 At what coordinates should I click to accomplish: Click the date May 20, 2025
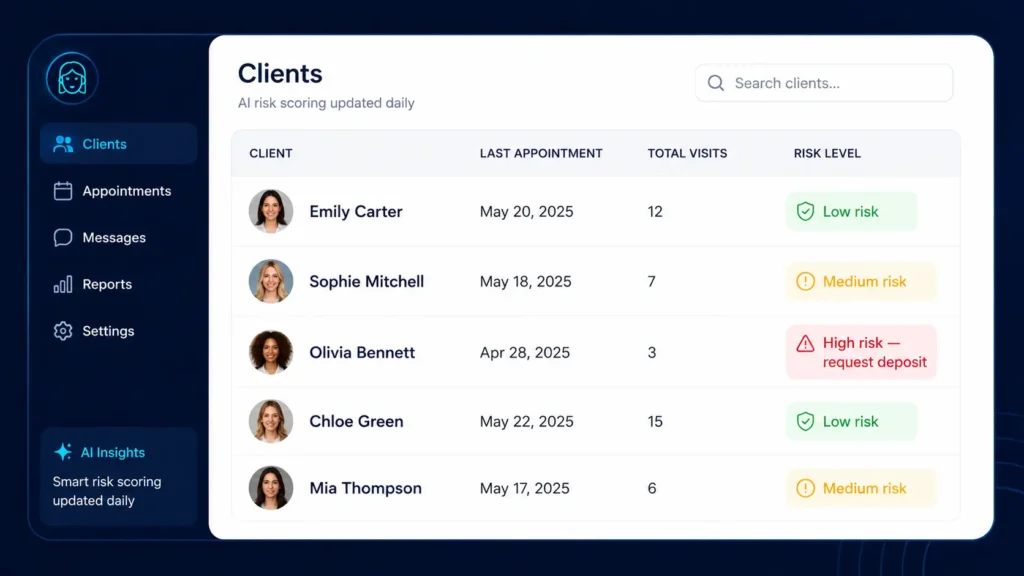pos(526,212)
